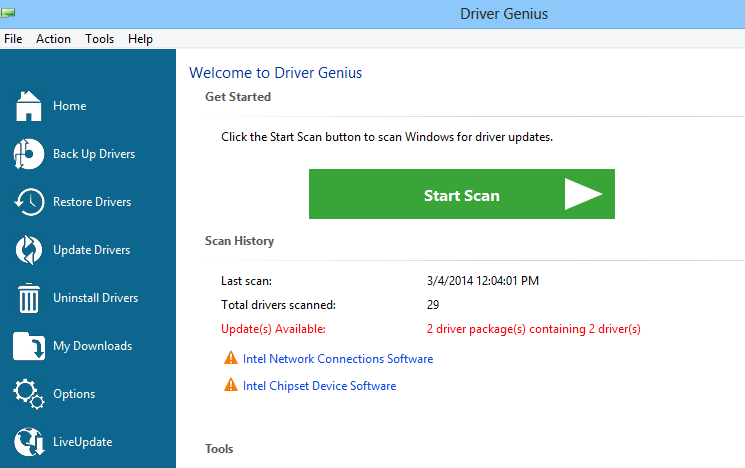The width and height of the screenshot is (745, 468).
Task: Open Intel Network Connections Software link
Action: pos(338,359)
